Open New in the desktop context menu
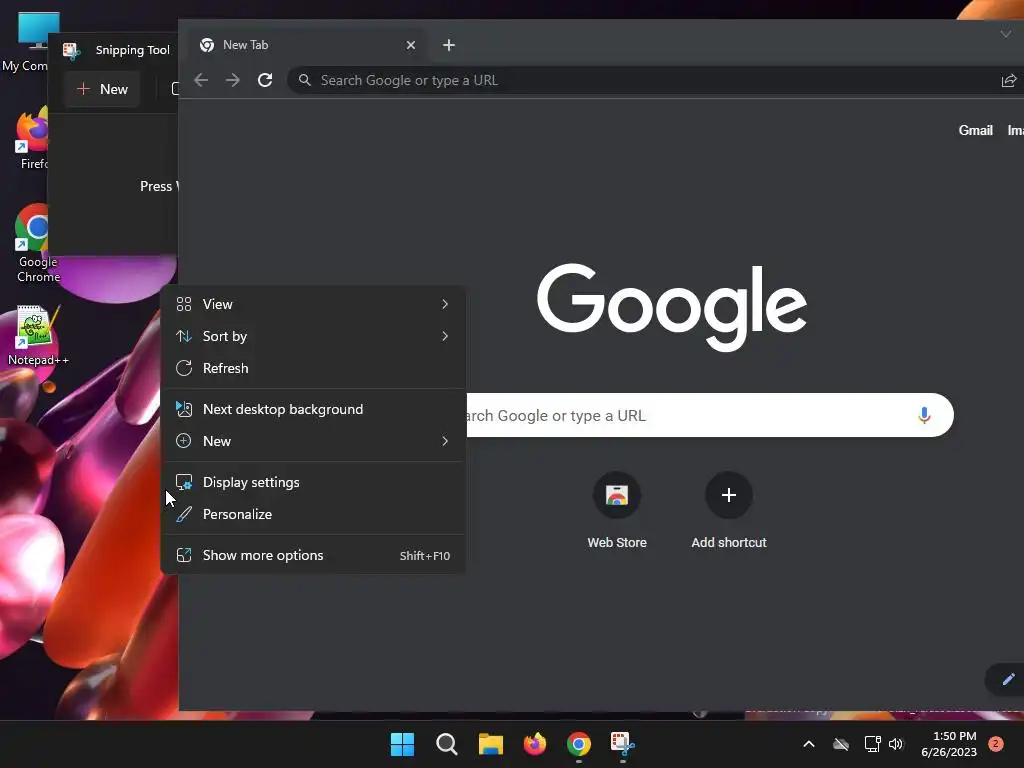Screen dimensions: 1024x768 coord(313,441)
